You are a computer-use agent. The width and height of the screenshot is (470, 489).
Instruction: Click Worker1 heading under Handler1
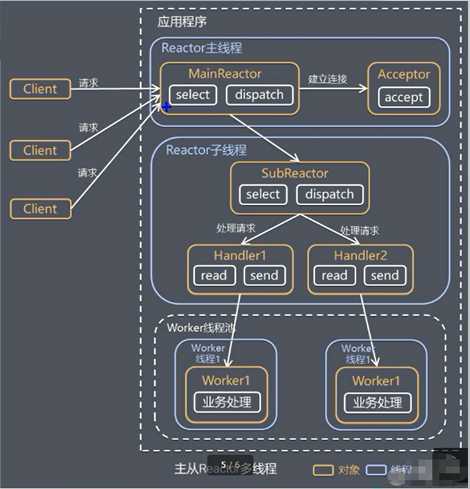(x=226, y=380)
